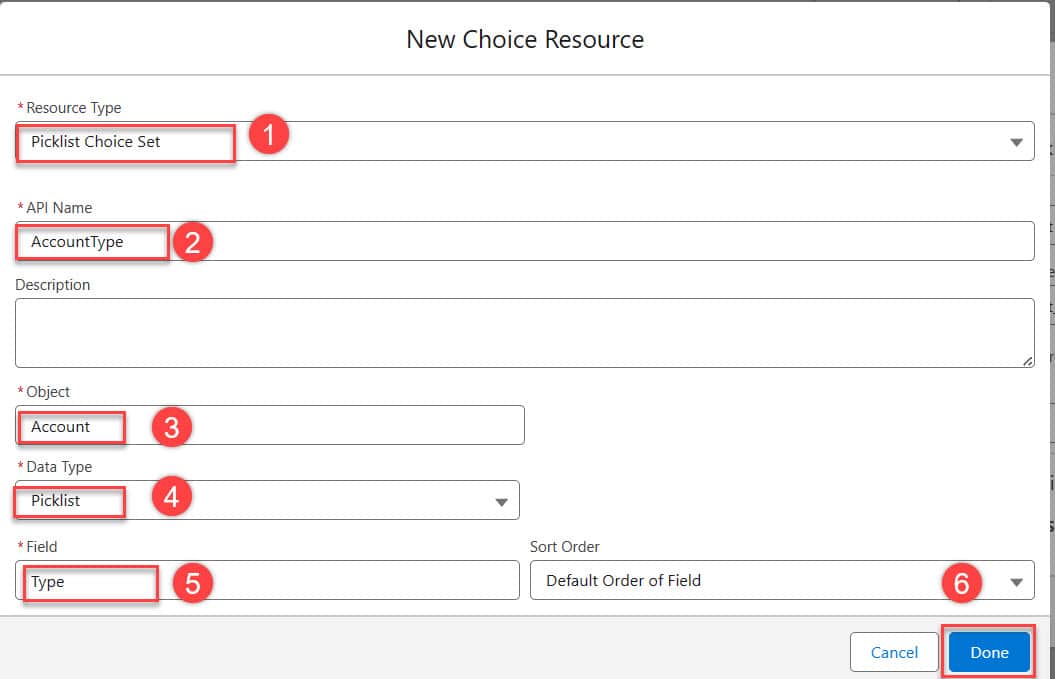
Task: Click the Done button
Action: click(x=989, y=652)
